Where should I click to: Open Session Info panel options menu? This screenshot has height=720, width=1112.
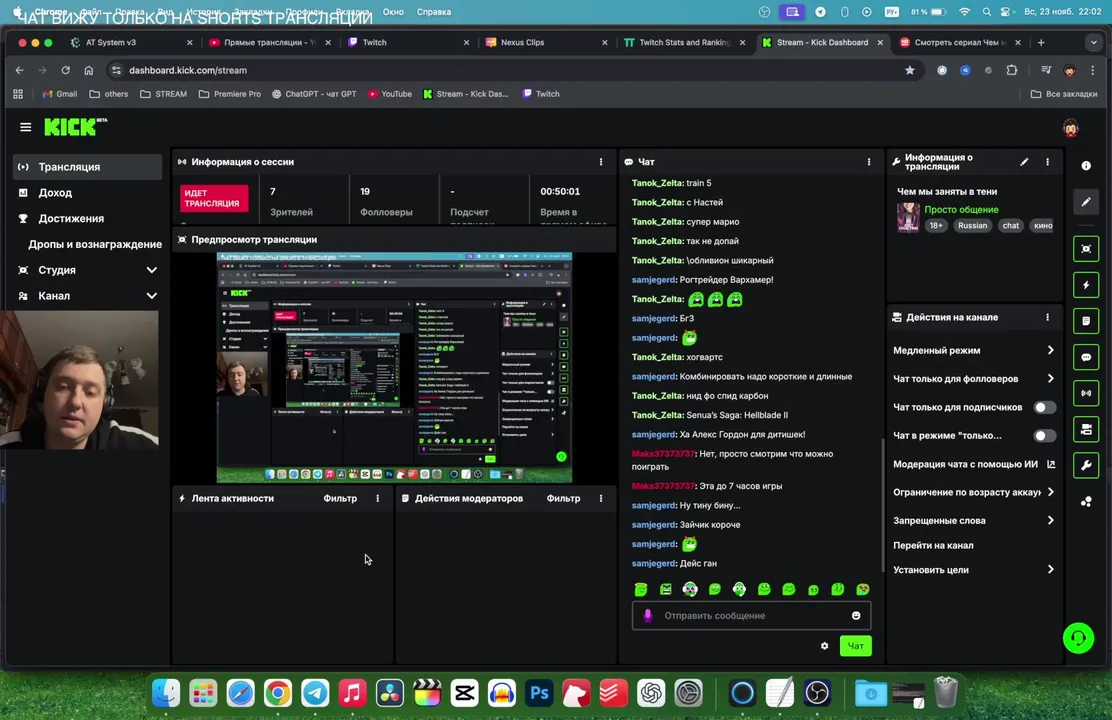click(601, 162)
